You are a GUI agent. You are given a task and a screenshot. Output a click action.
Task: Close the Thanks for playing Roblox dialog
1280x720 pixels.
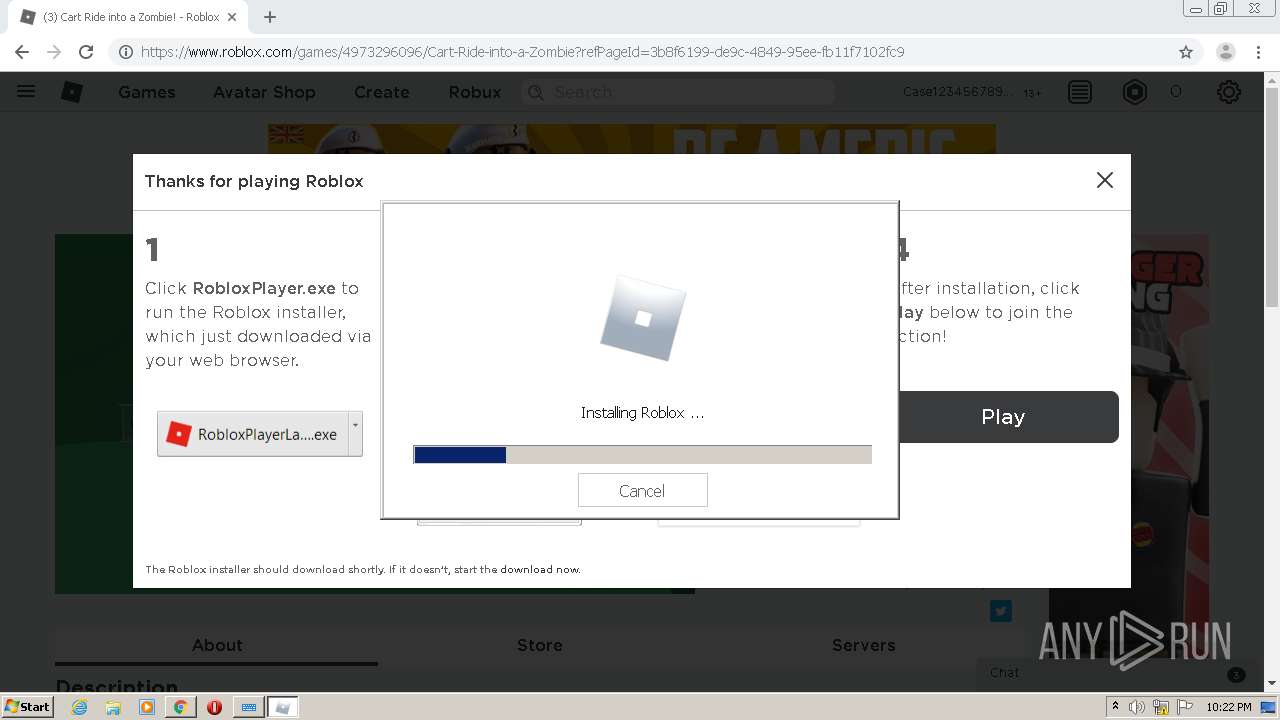click(1104, 180)
